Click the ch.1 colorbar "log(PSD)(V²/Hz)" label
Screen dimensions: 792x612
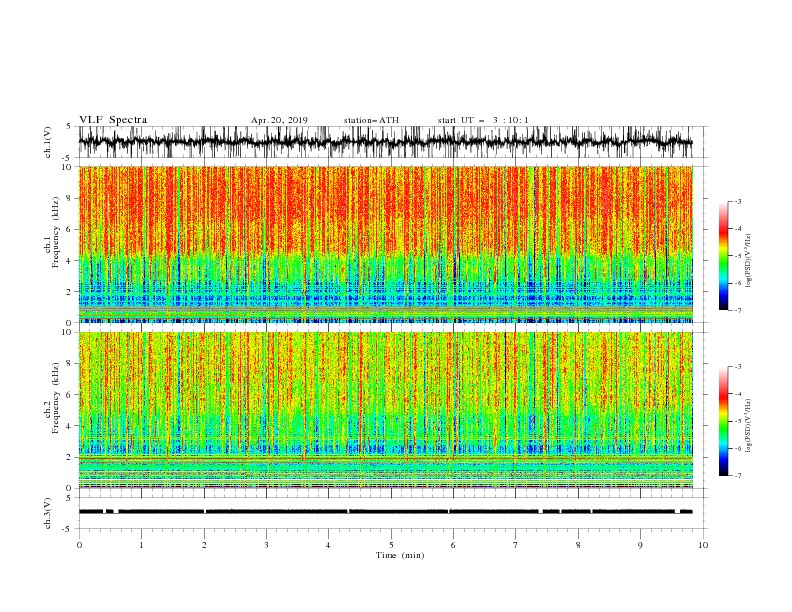click(749, 261)
